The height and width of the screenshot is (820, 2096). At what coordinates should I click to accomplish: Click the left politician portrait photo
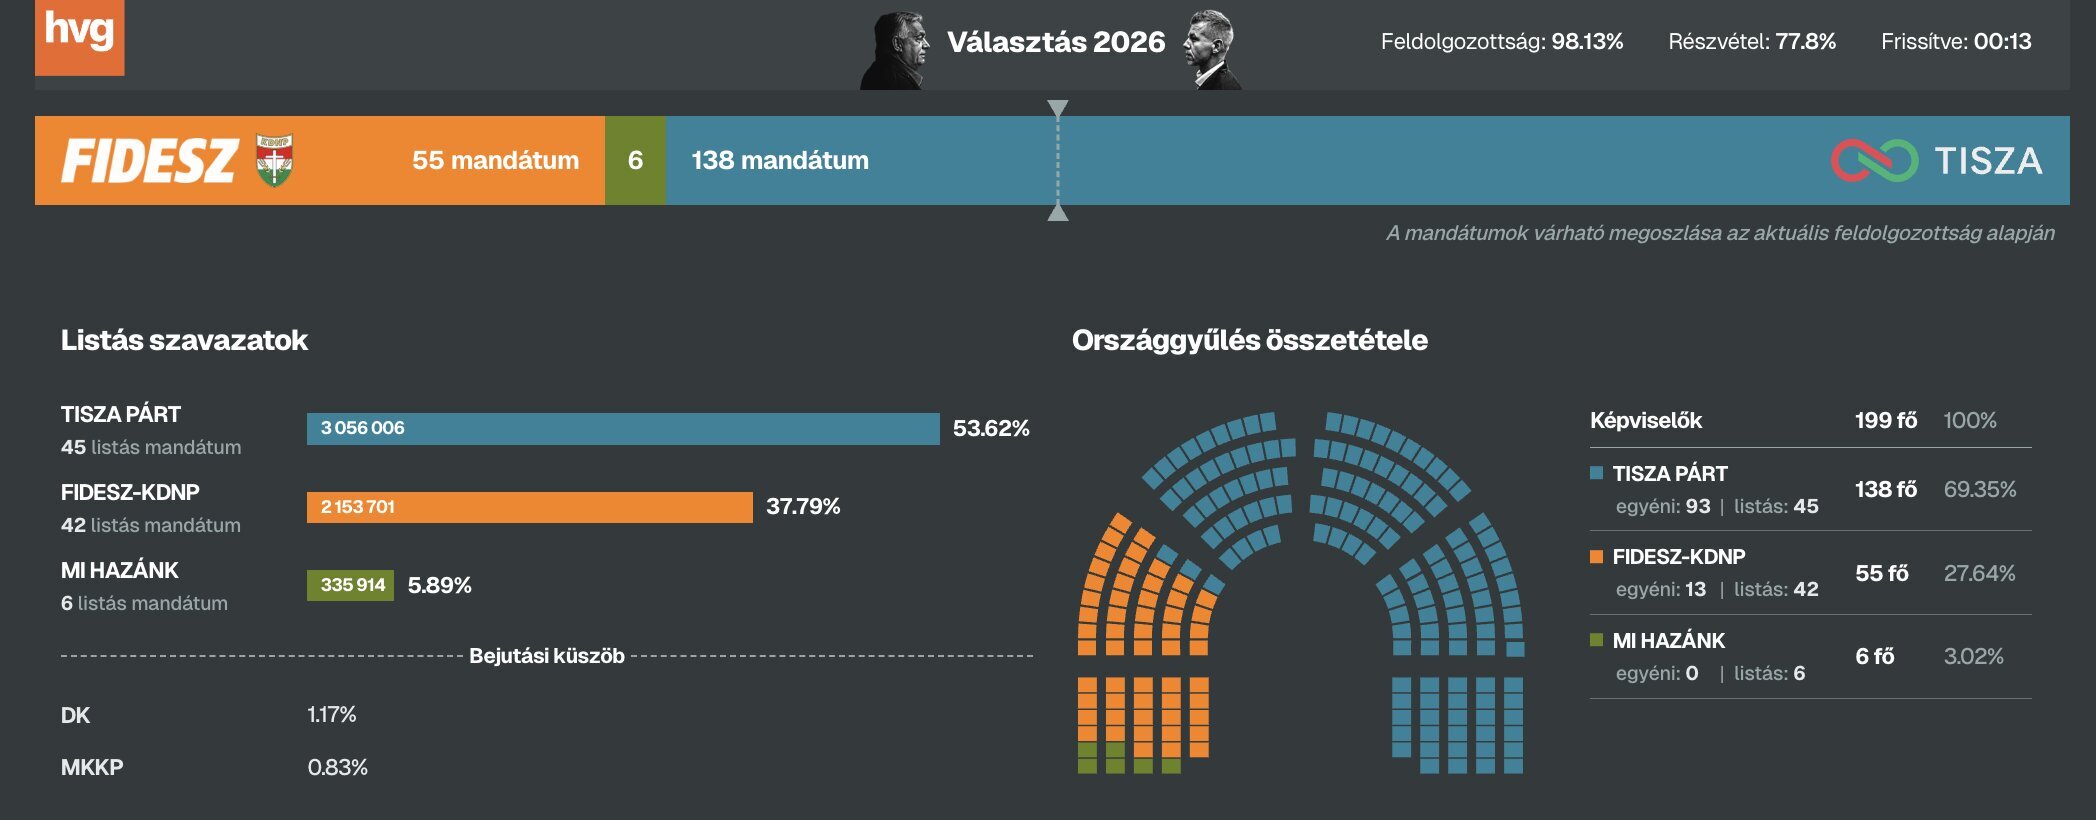point(897,50)
